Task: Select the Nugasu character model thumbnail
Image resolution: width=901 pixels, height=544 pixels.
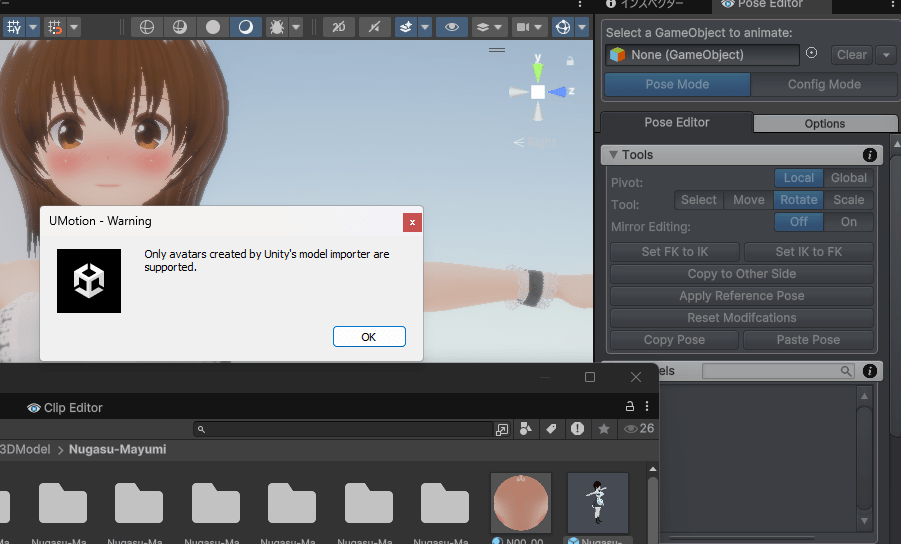Action: coord(598,503)
